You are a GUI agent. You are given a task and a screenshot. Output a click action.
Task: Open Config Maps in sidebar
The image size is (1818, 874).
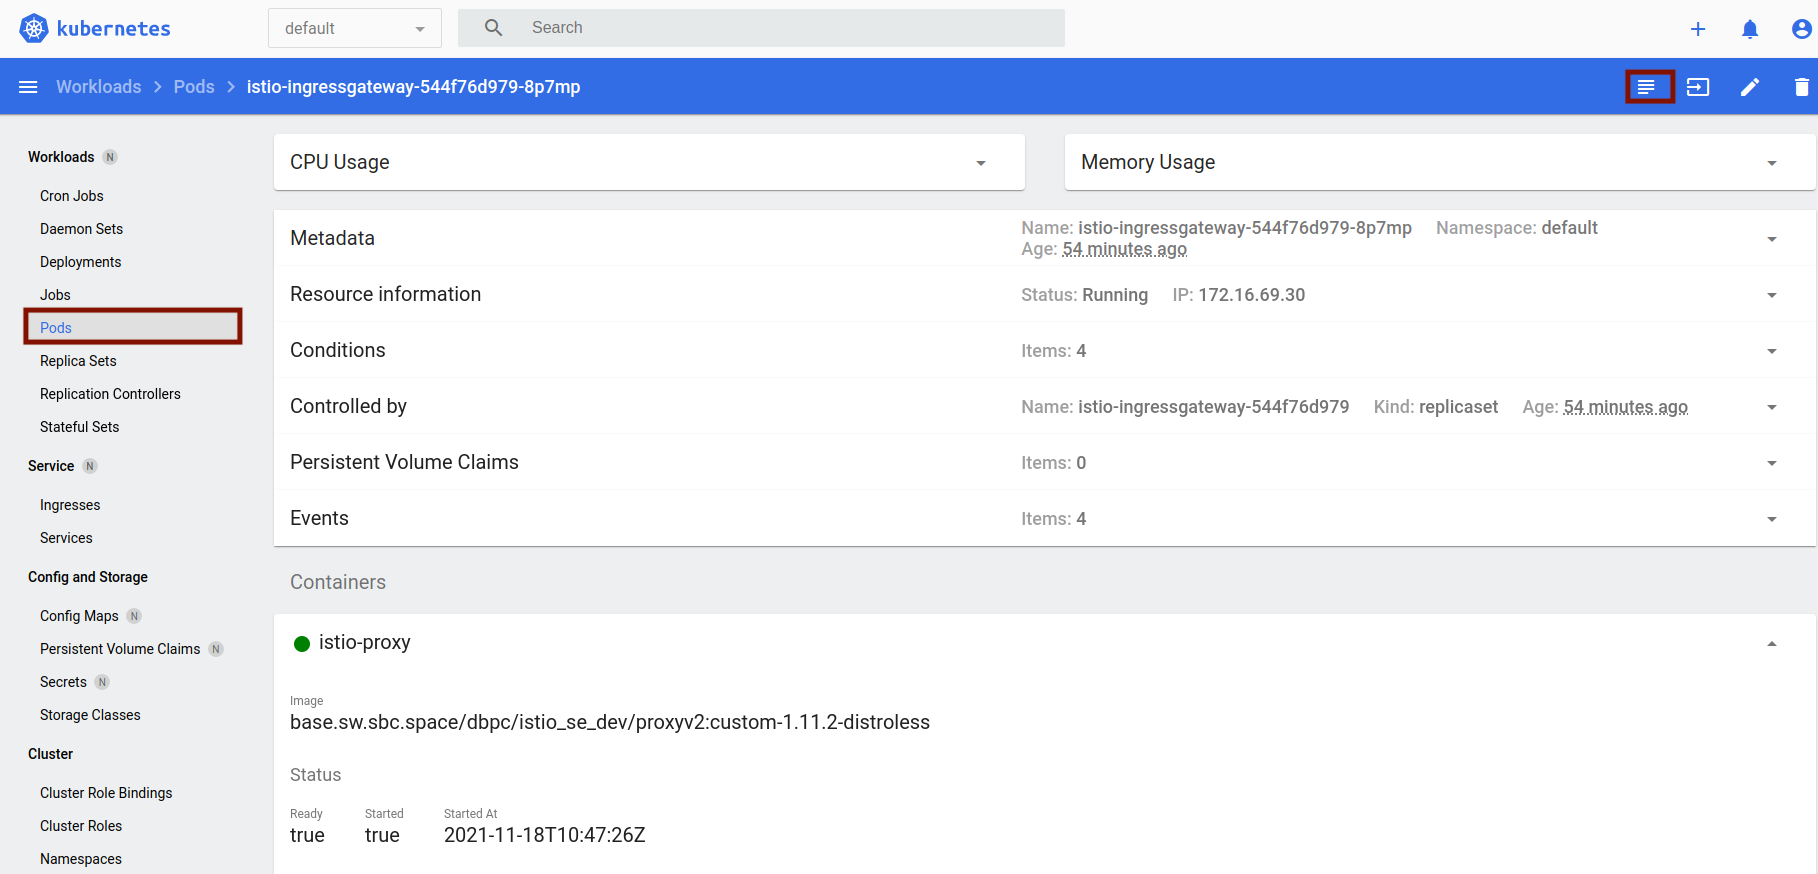79,616
